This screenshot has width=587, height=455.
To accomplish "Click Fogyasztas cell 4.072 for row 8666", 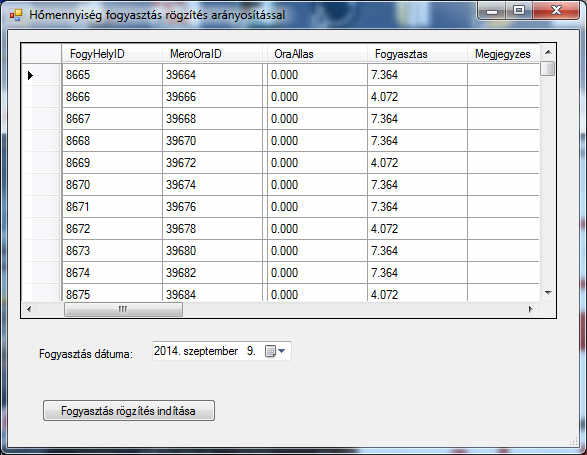I will (417, 97).
